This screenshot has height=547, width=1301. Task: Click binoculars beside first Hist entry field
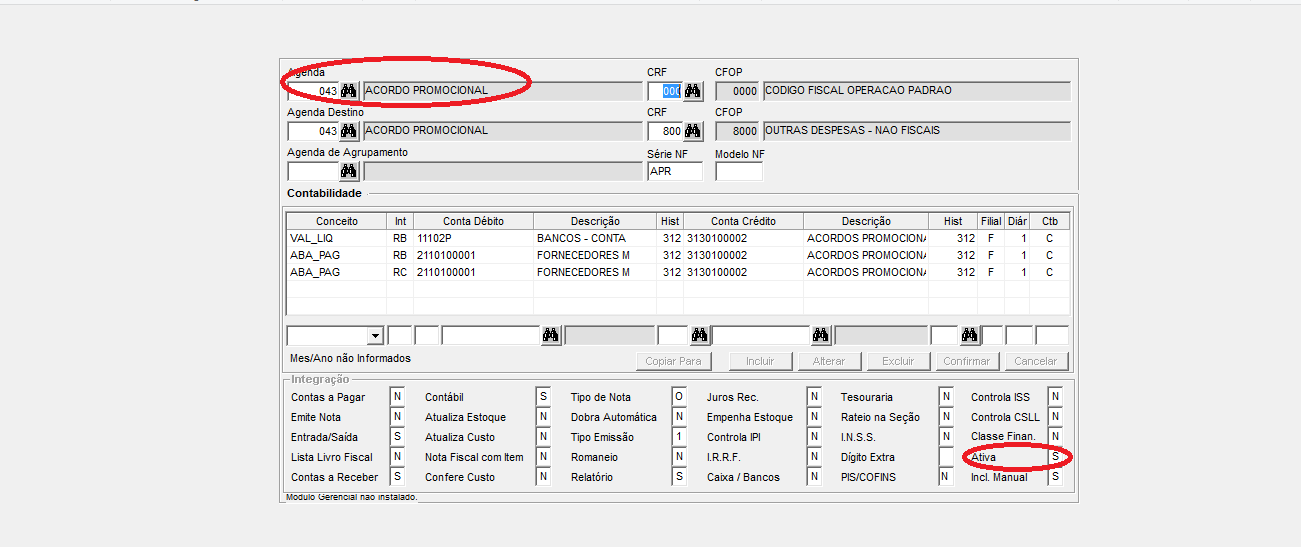[x=700, y=335]
